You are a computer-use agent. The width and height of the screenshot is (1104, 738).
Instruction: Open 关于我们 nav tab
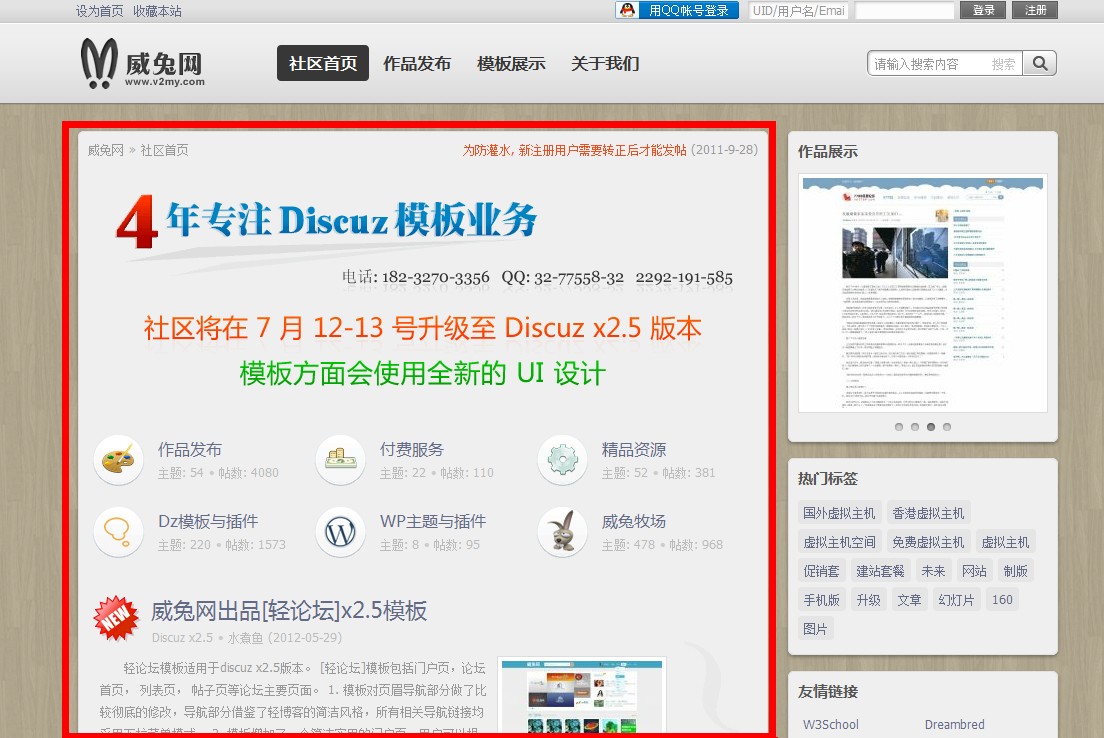tap(605, 63)
